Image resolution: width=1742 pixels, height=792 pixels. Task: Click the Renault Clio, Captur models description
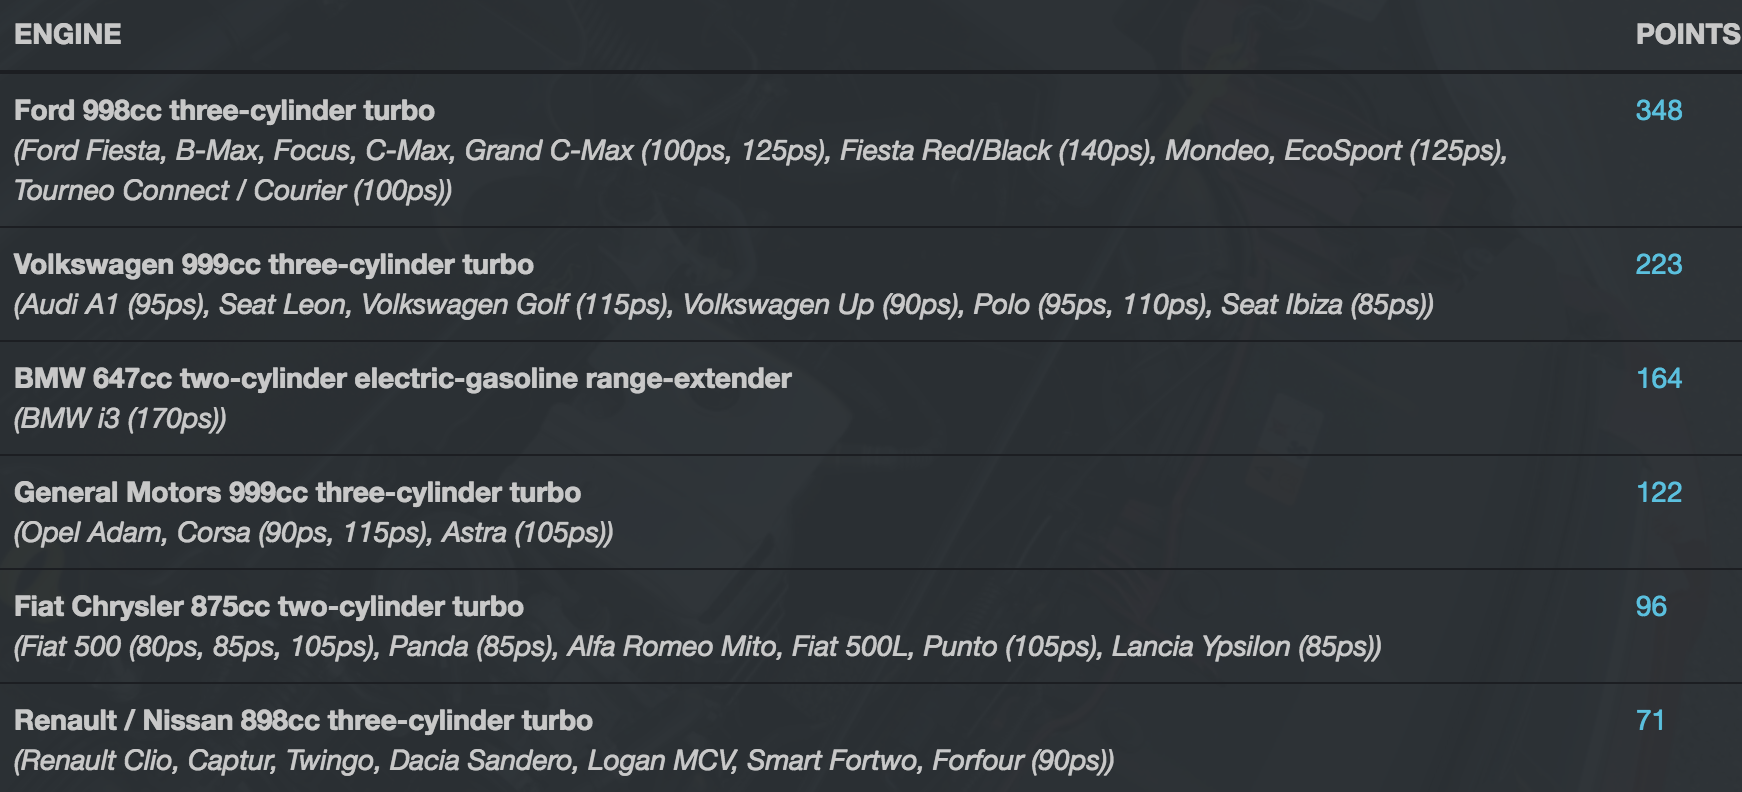[563, 760]
